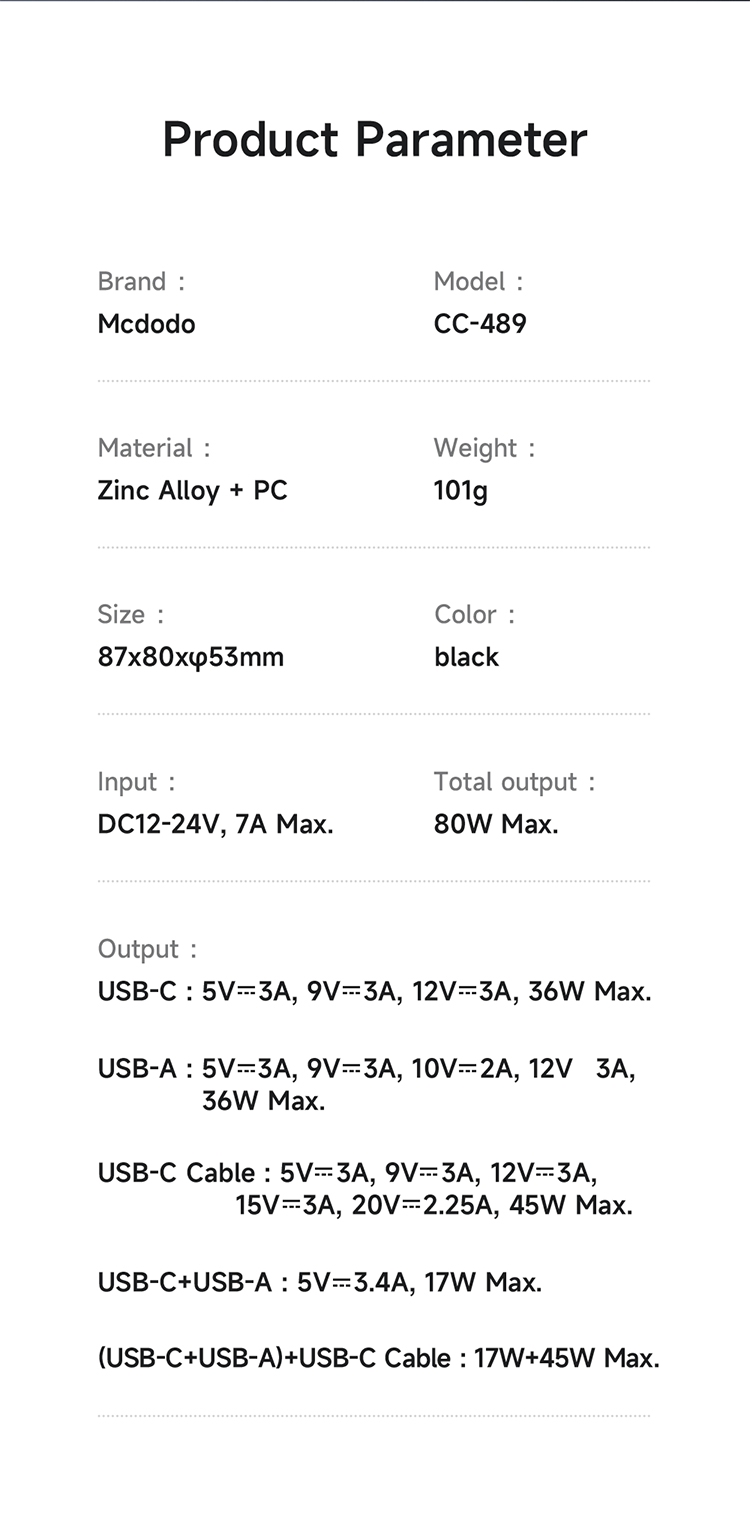Screen dimensions: 750x1538
Task: Click the Zinc Alloy + PC value
Action: (192, 491)
